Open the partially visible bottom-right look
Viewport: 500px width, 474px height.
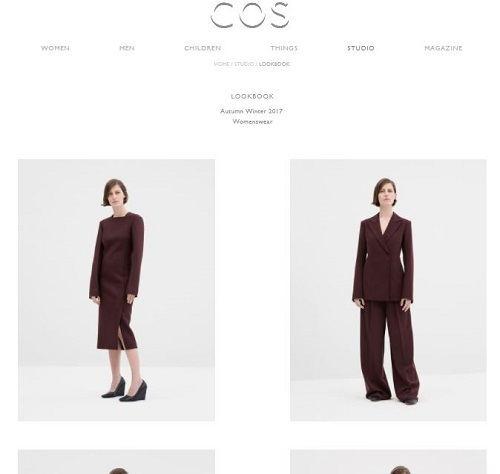pos(388,462)
